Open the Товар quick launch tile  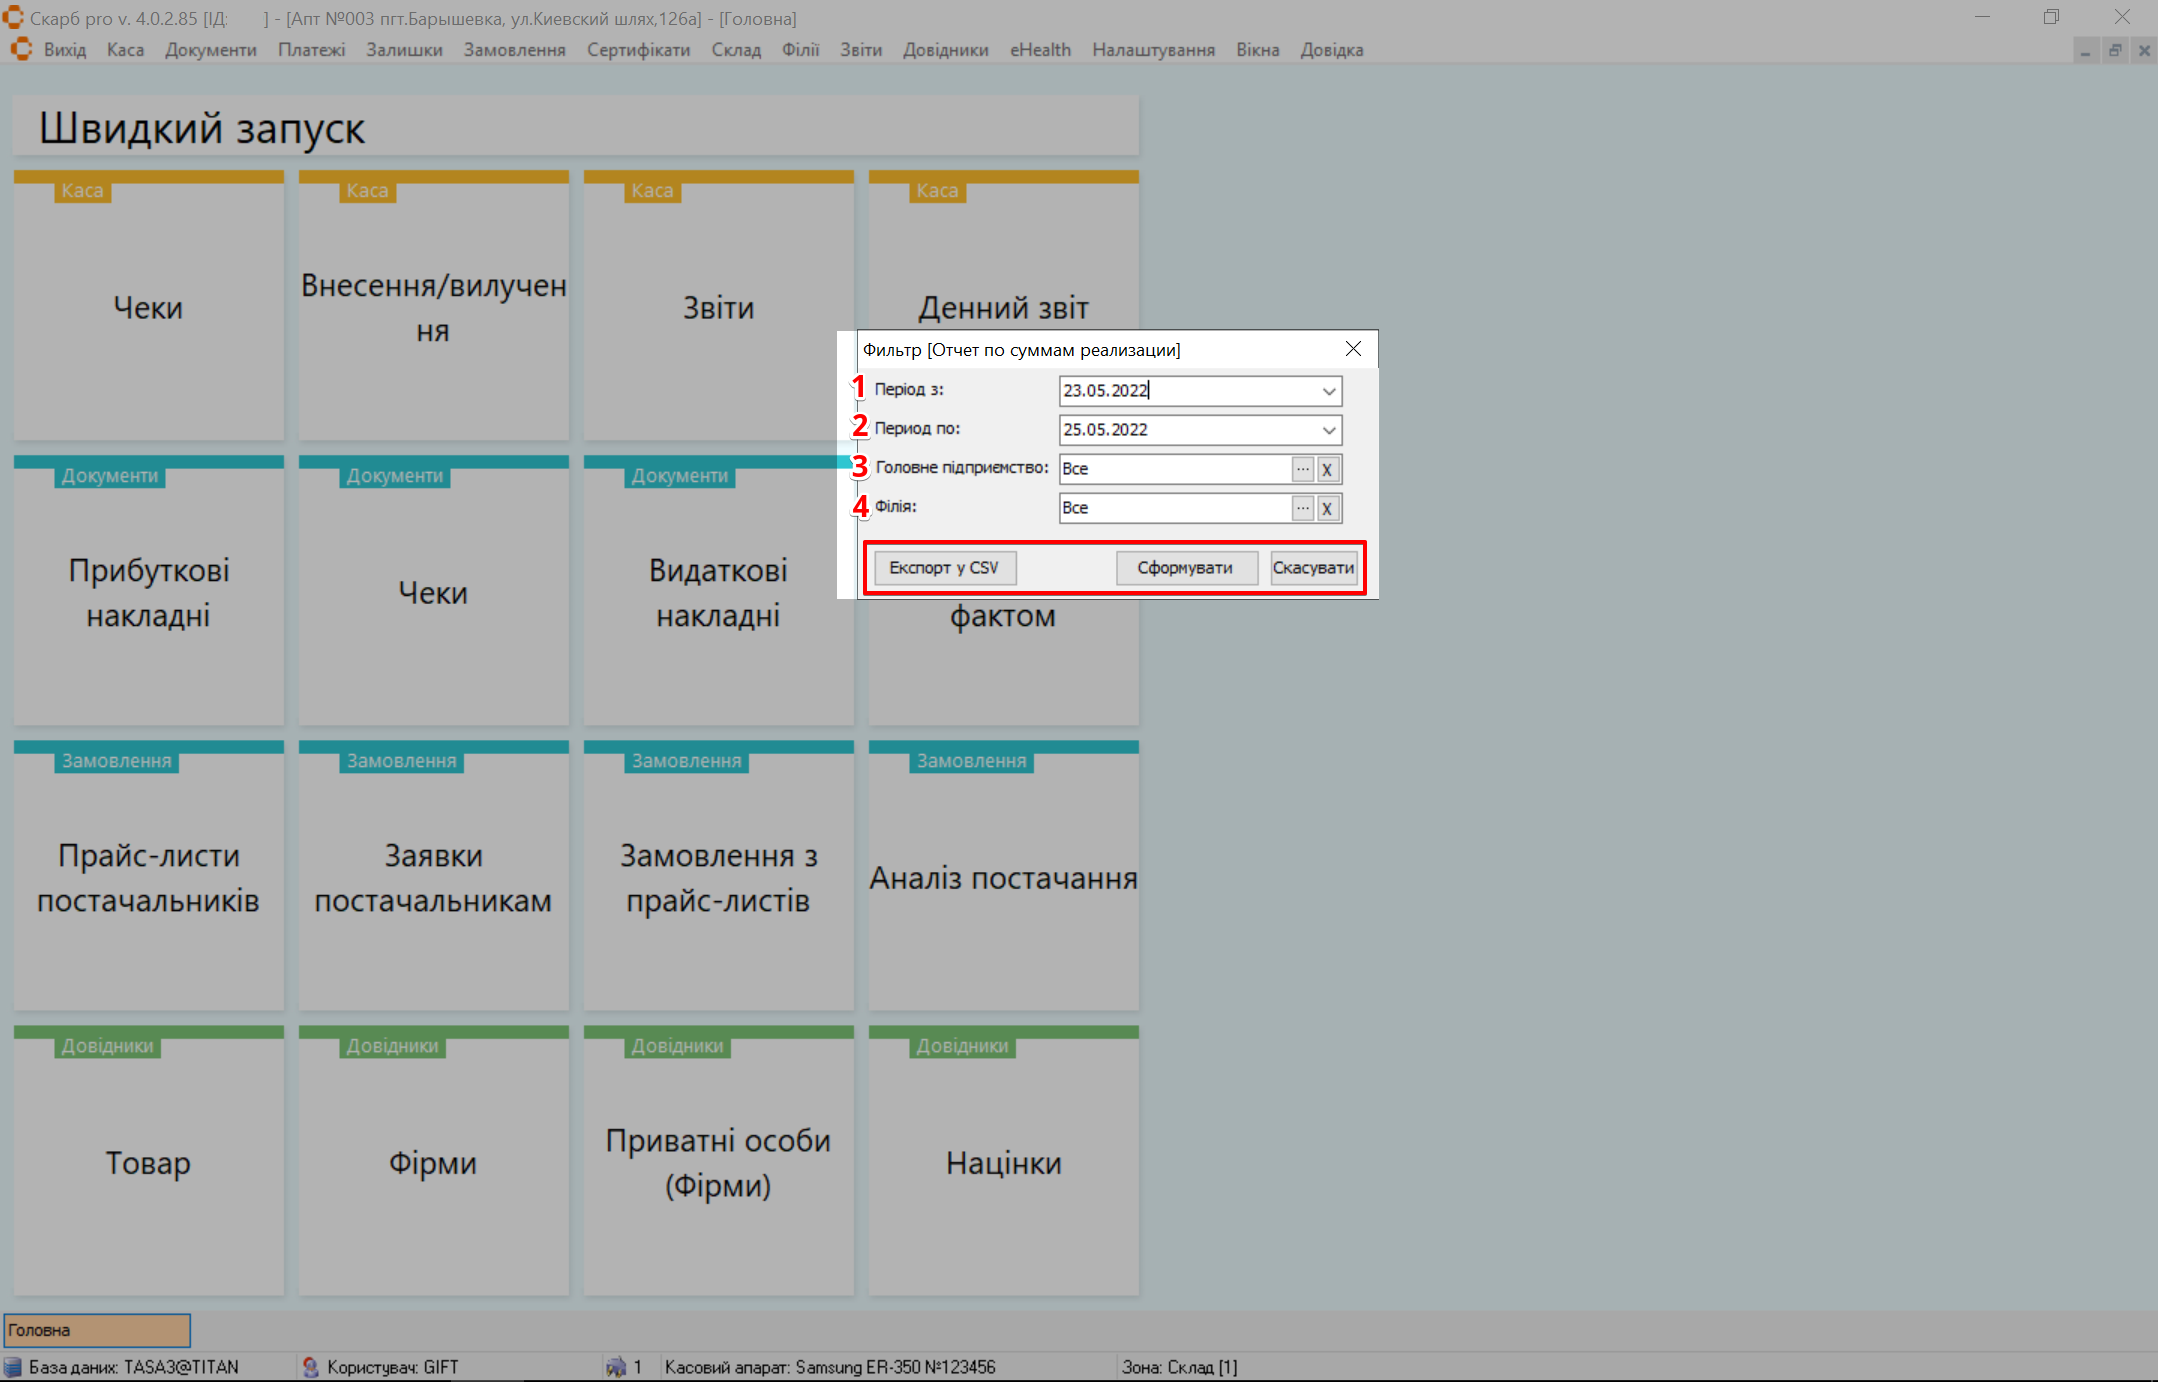pos(148,1162)
